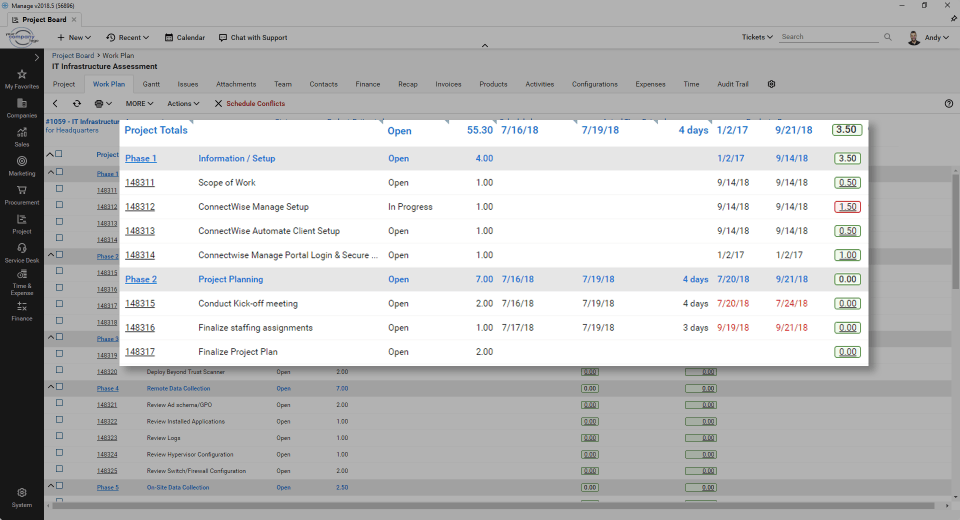Open the Service Desk module

click(x=21, y=252)
